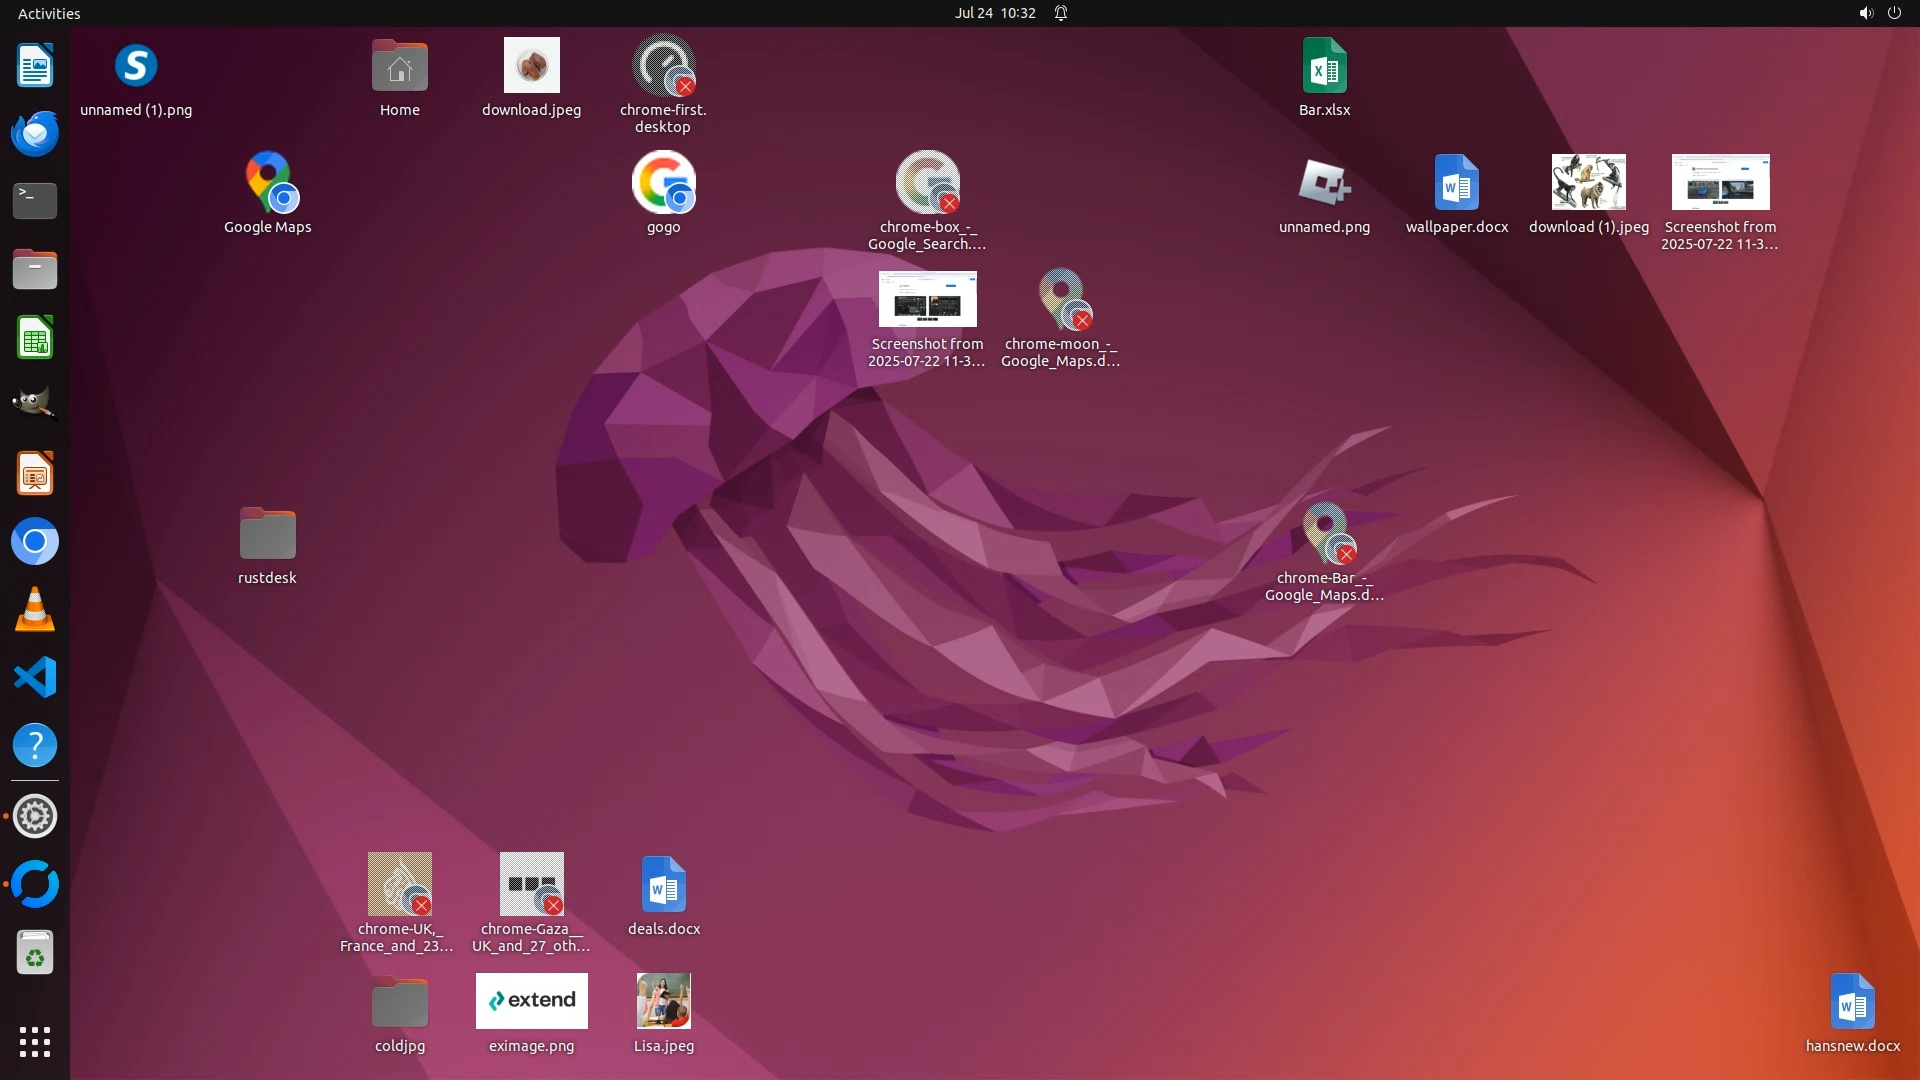Click the volume indicator in the top bar
The width and height of the screenshot is (1920, 1080).
pos(1865,13)
